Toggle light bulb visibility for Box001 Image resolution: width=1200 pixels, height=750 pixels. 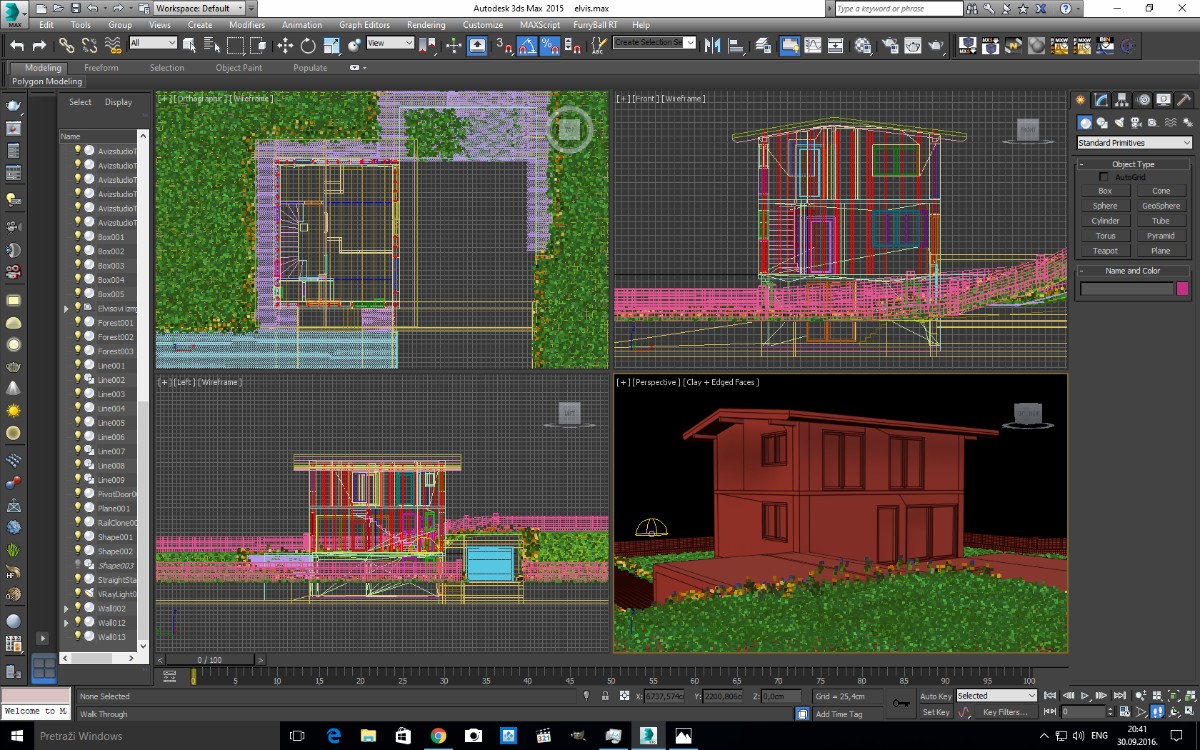point(77,237)
